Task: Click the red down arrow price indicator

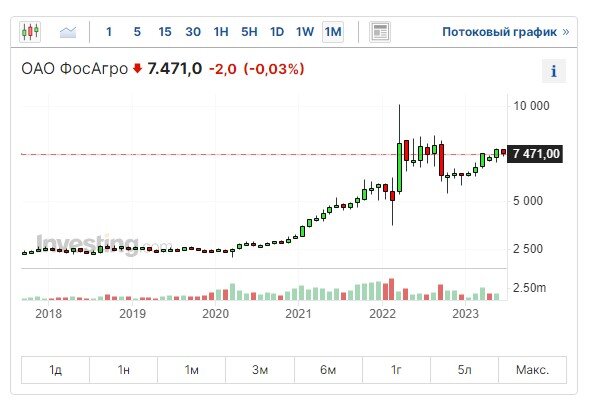Action: pyautogui.click(x=137, y=68)
